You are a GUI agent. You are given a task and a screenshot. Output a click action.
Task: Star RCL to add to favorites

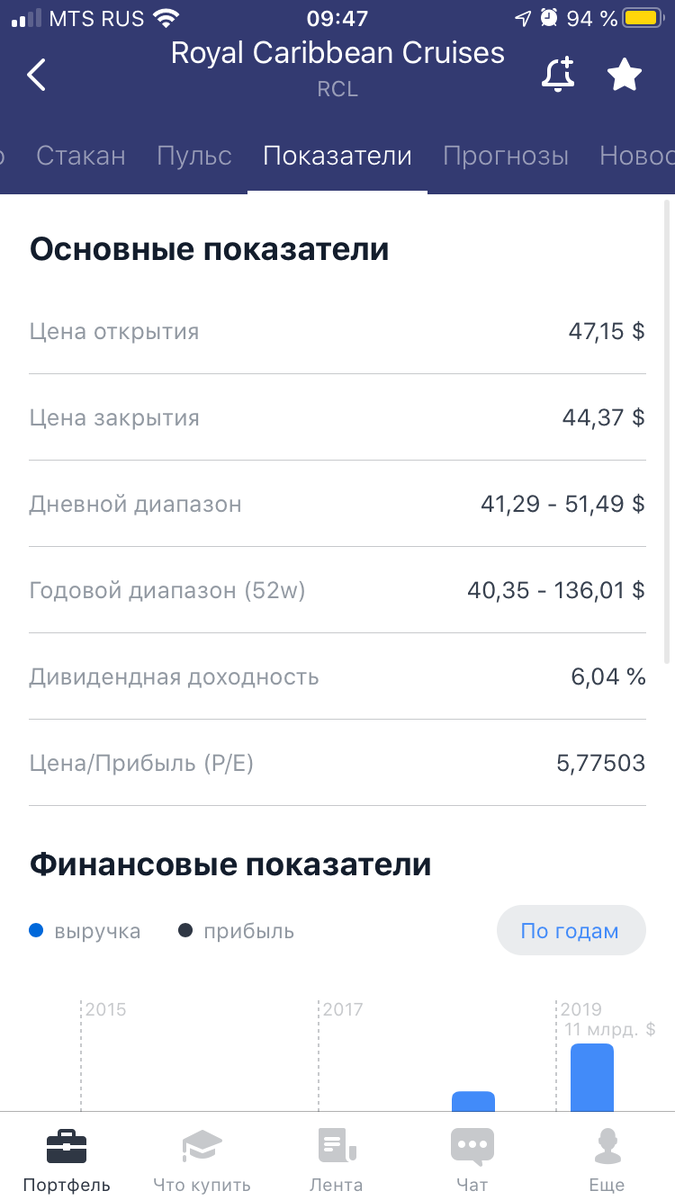(624, 73)
